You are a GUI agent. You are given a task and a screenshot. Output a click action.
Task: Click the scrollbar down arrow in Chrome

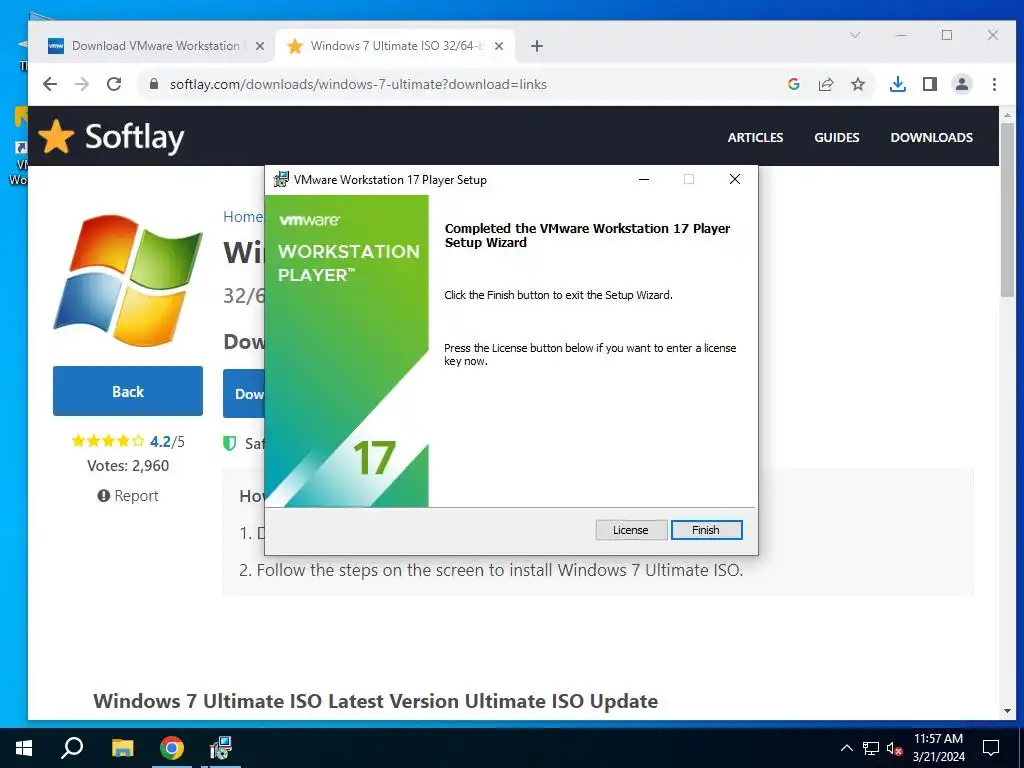click(1007, 711)
